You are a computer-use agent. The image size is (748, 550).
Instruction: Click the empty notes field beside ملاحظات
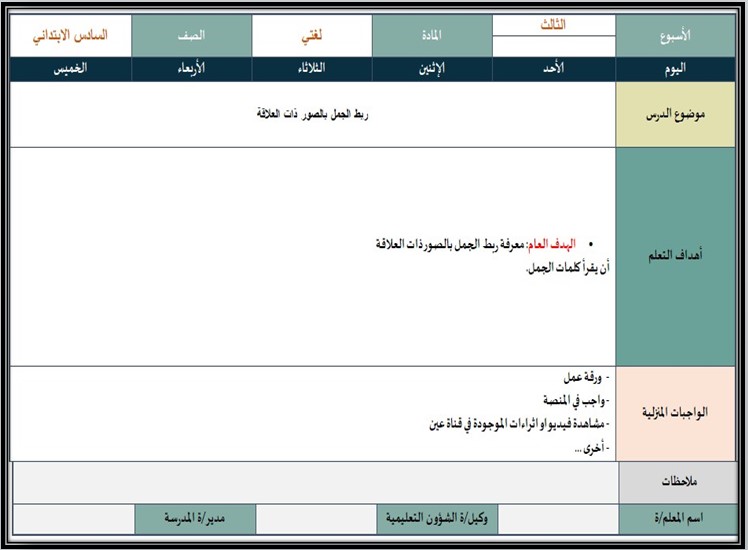[x=316, y=482]
